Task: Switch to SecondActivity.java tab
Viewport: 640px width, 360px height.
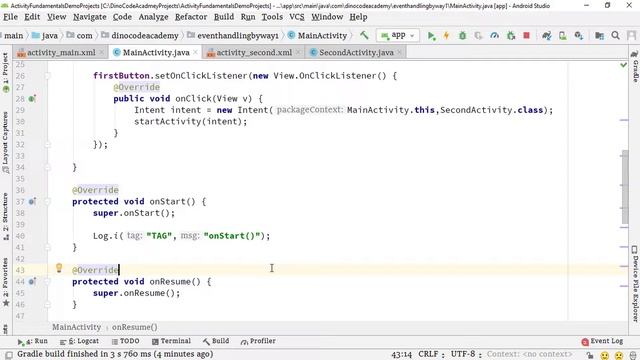Action: pos(356,53)
